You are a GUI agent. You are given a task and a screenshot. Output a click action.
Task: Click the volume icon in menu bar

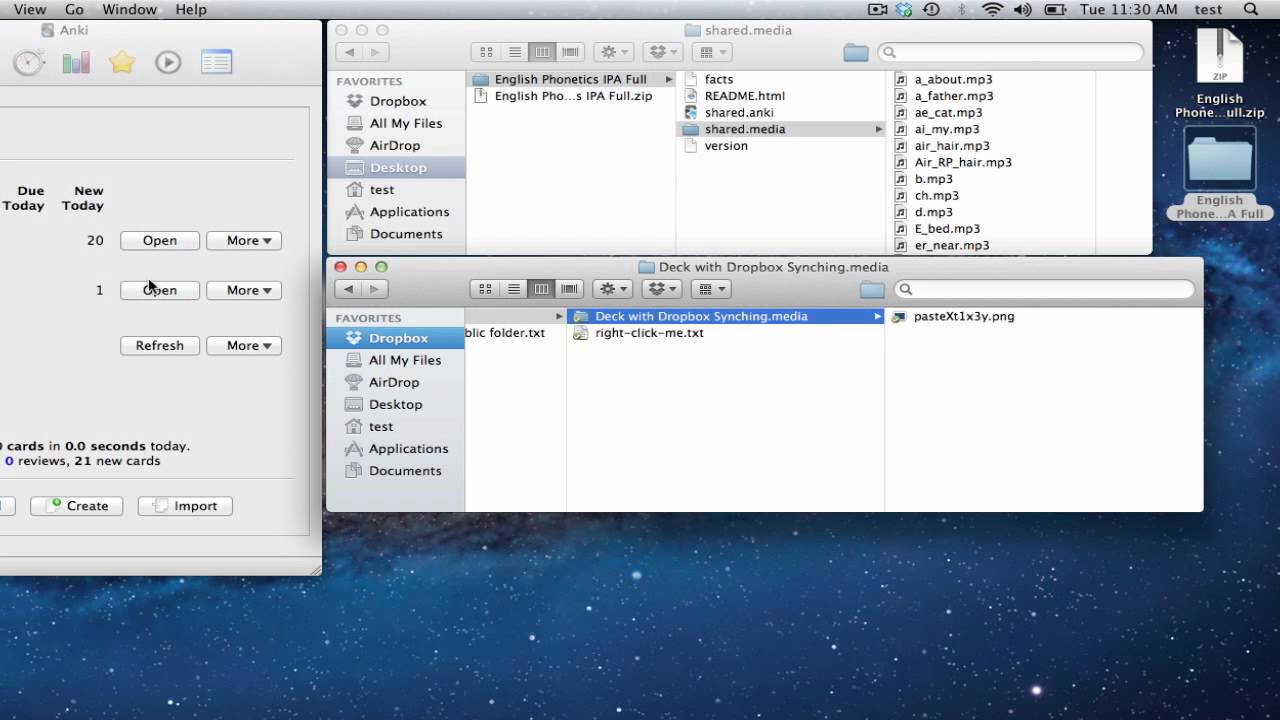point(1022,9)
